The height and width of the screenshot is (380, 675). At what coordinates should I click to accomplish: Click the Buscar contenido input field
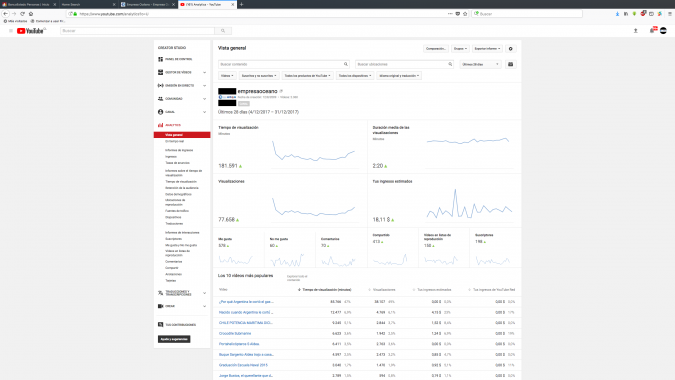(x=283, y=64)
